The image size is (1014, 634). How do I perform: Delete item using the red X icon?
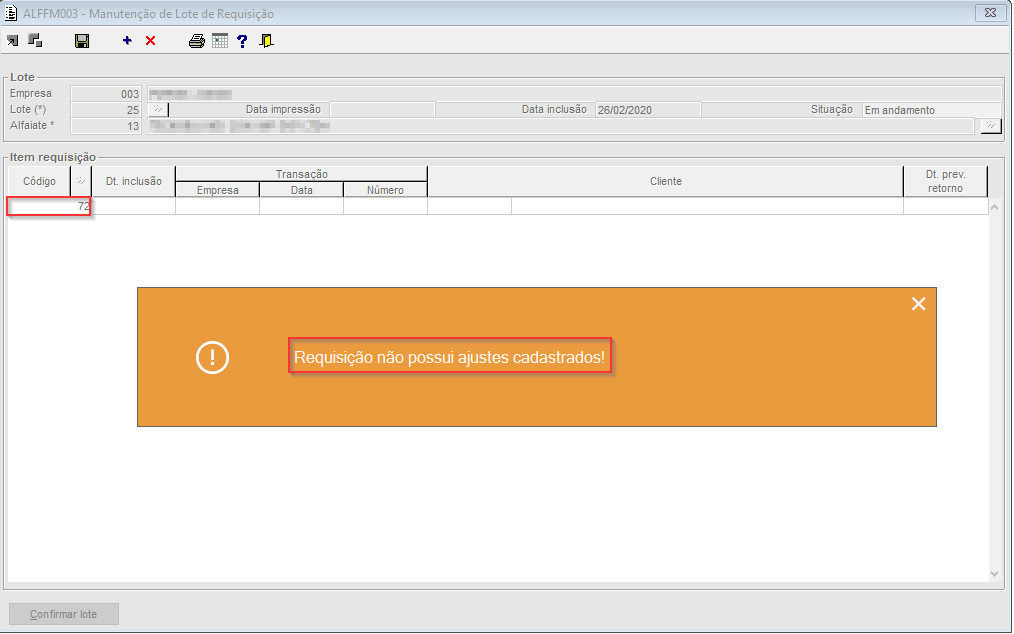click(x=151, y=41)
